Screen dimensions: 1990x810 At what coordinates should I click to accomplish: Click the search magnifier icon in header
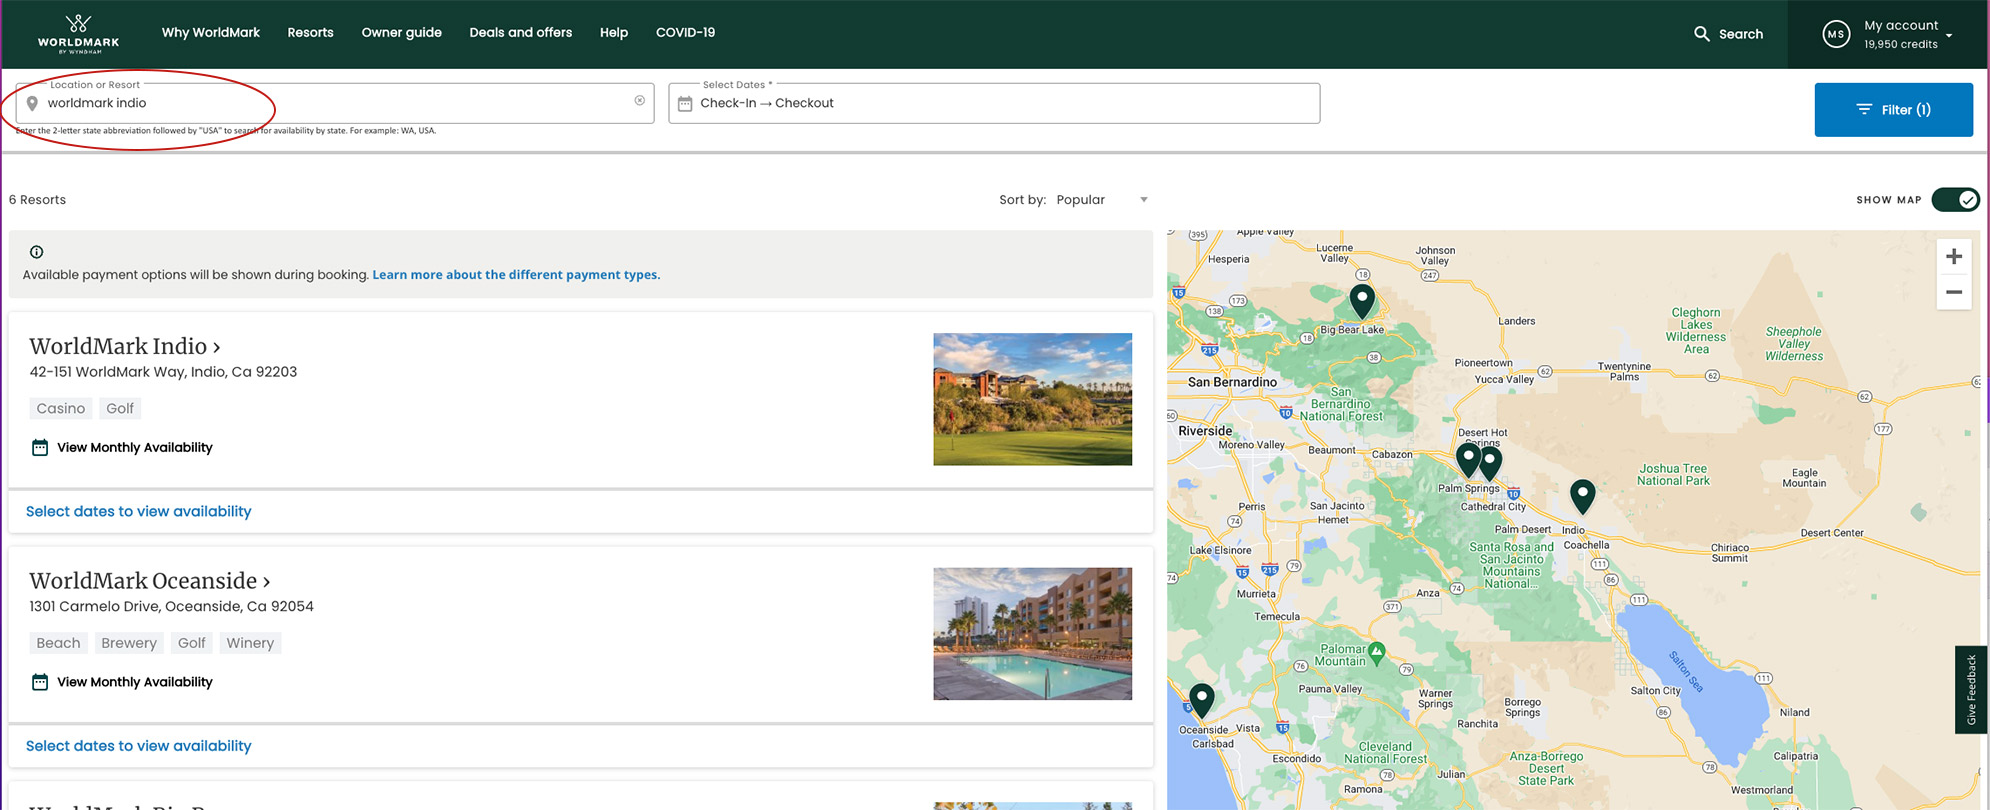(1701, 34)
